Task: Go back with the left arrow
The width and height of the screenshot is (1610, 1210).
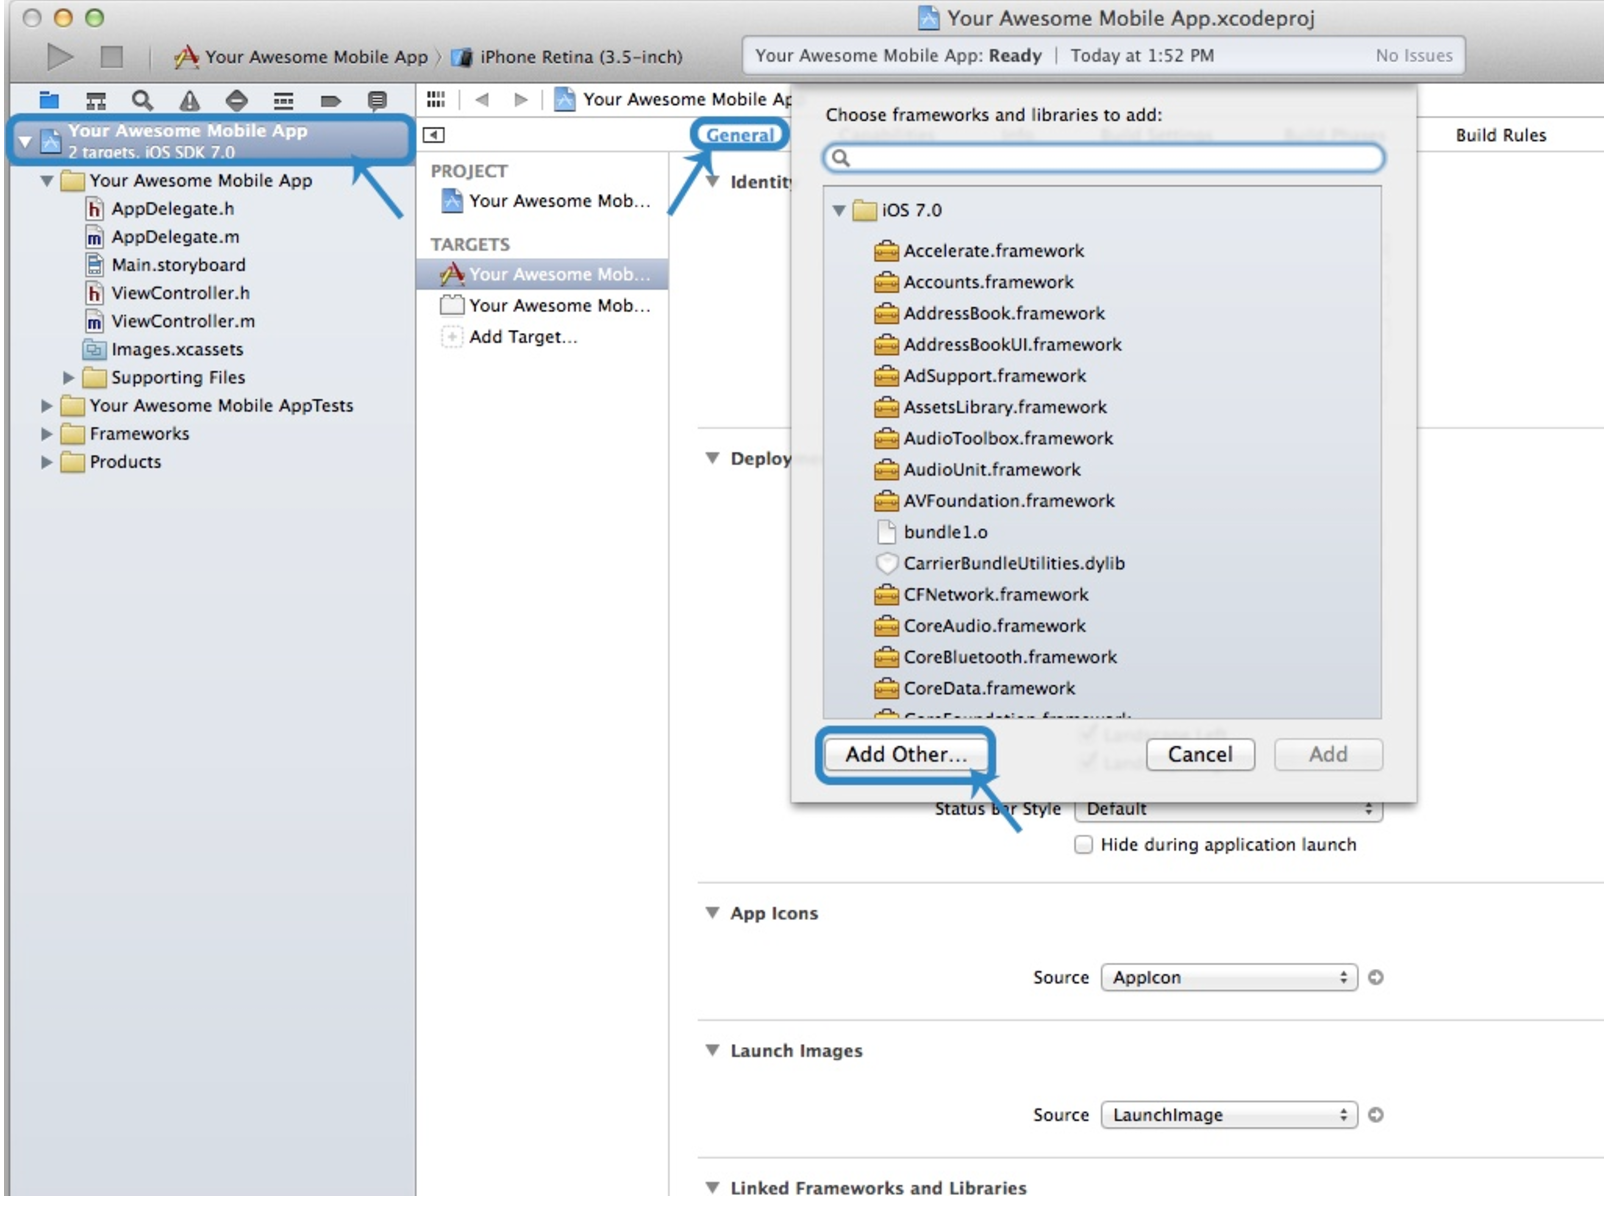Action: coord(482,99)
